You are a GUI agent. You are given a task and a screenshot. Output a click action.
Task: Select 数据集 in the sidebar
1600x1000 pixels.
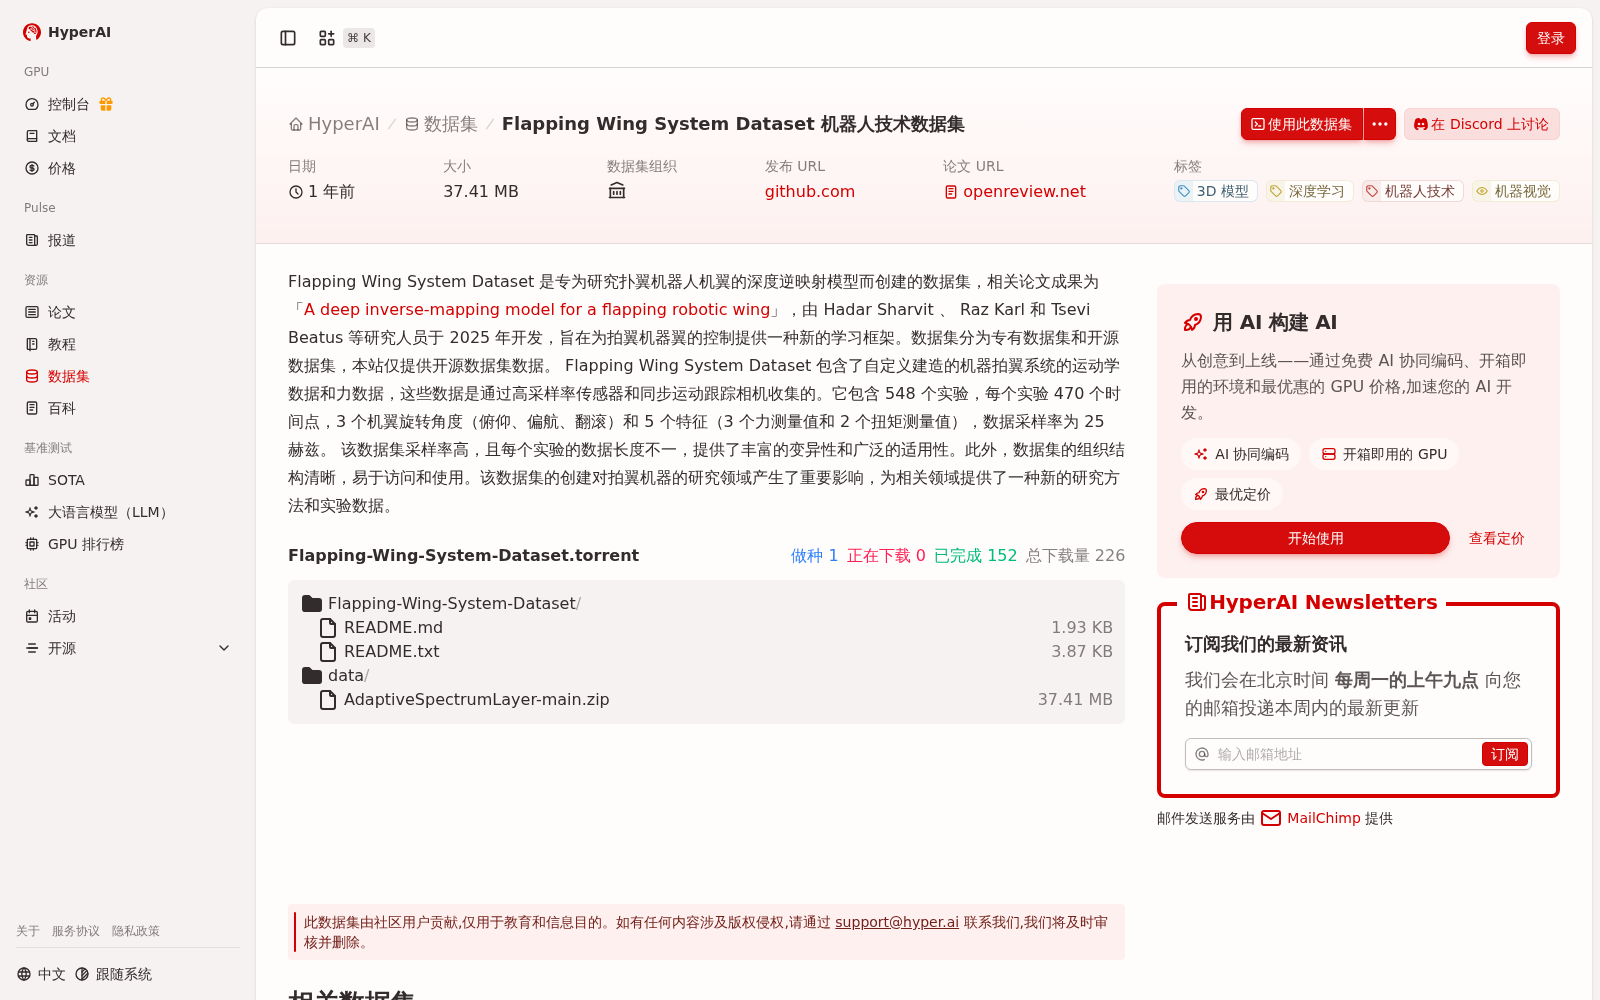pyautogui.click(x=127, y=376)
